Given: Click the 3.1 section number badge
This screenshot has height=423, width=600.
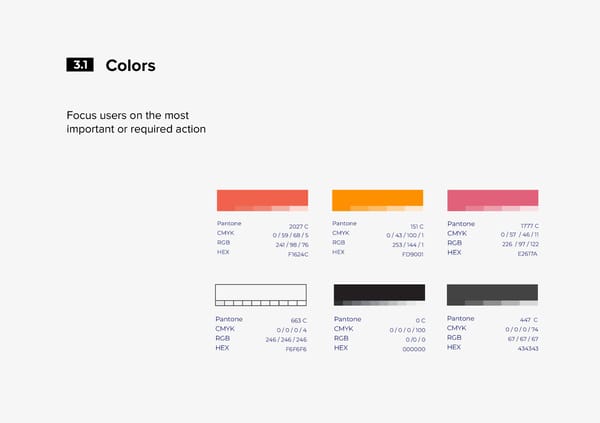Looking at the screenshot, I should click(x=80, y=66).
